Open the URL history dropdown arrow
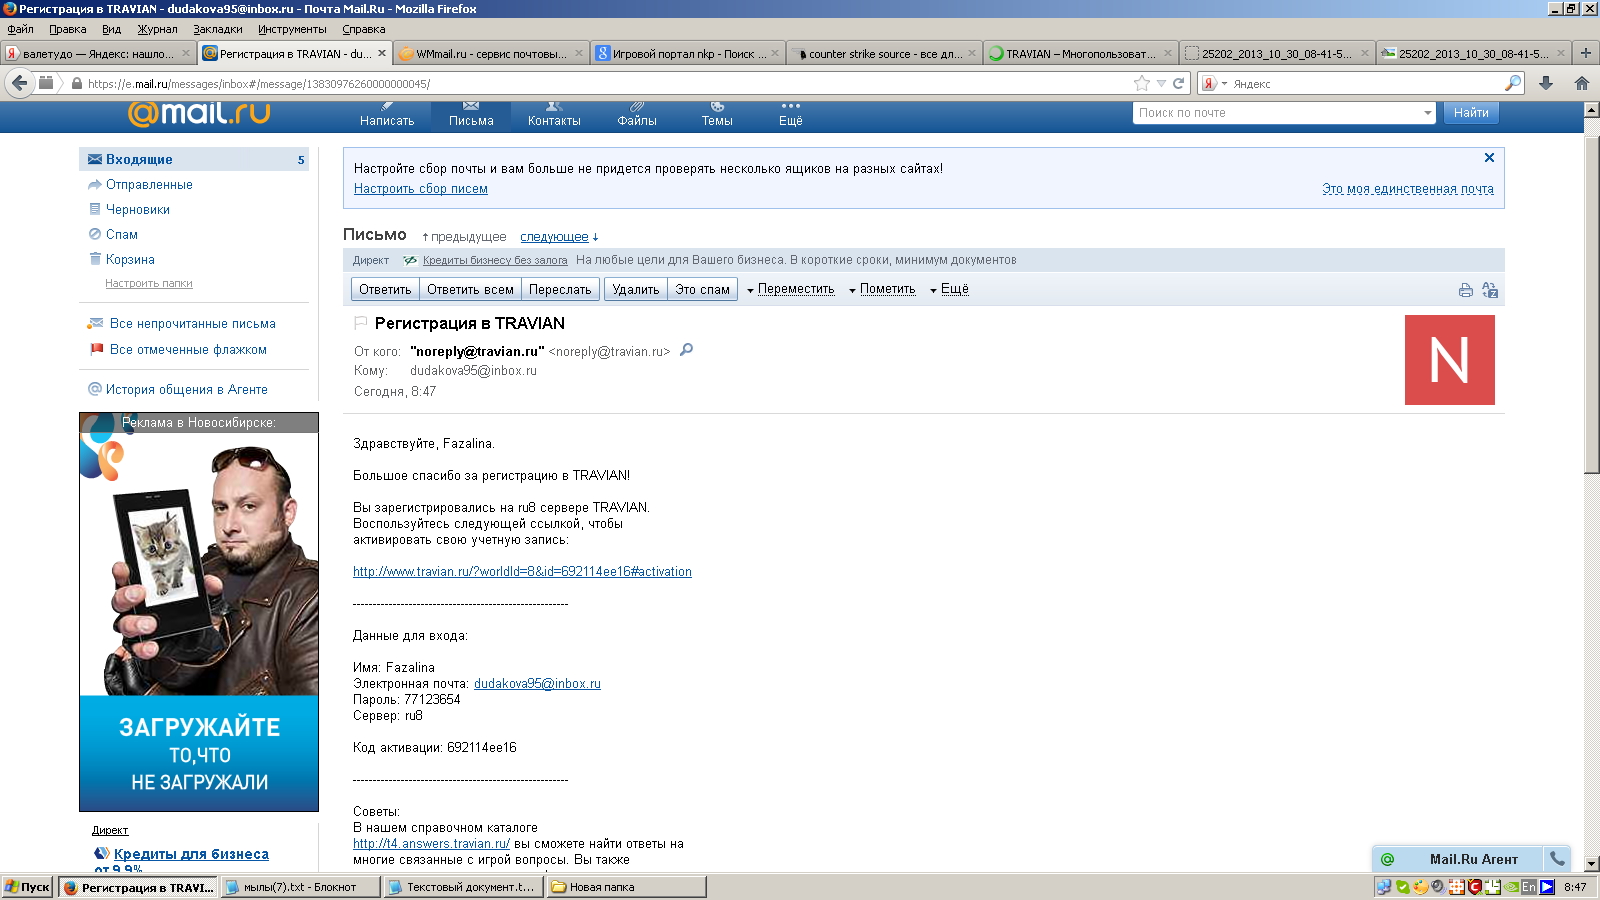This screenshot has width=1600, height=900. pos(1161,84)
